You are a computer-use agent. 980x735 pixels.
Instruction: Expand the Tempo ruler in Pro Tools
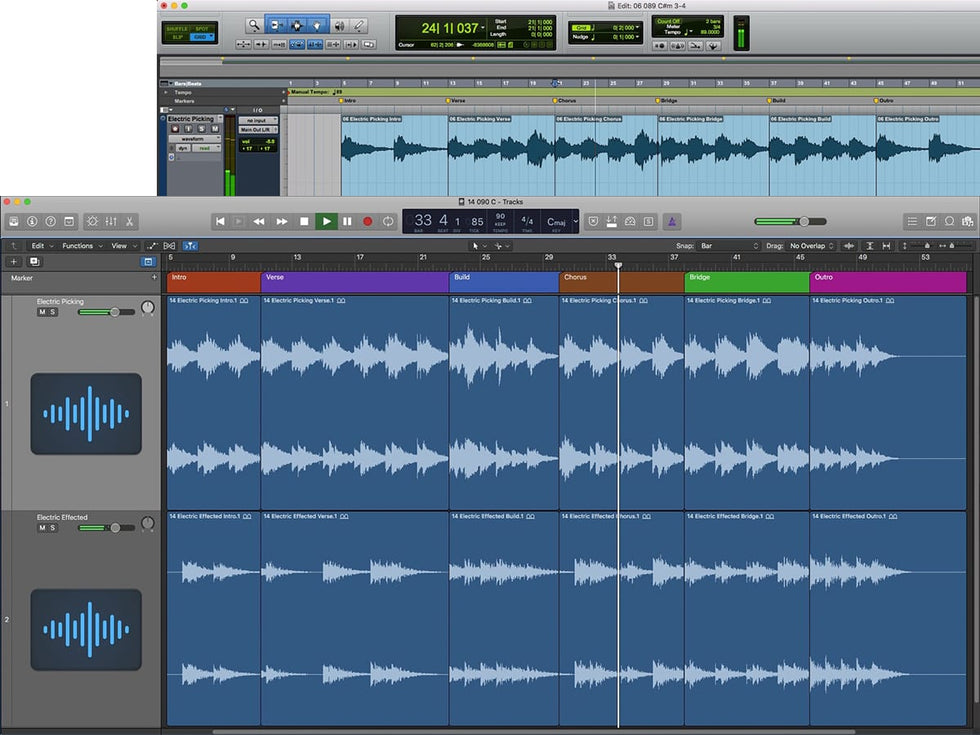[x=166, y=92]
